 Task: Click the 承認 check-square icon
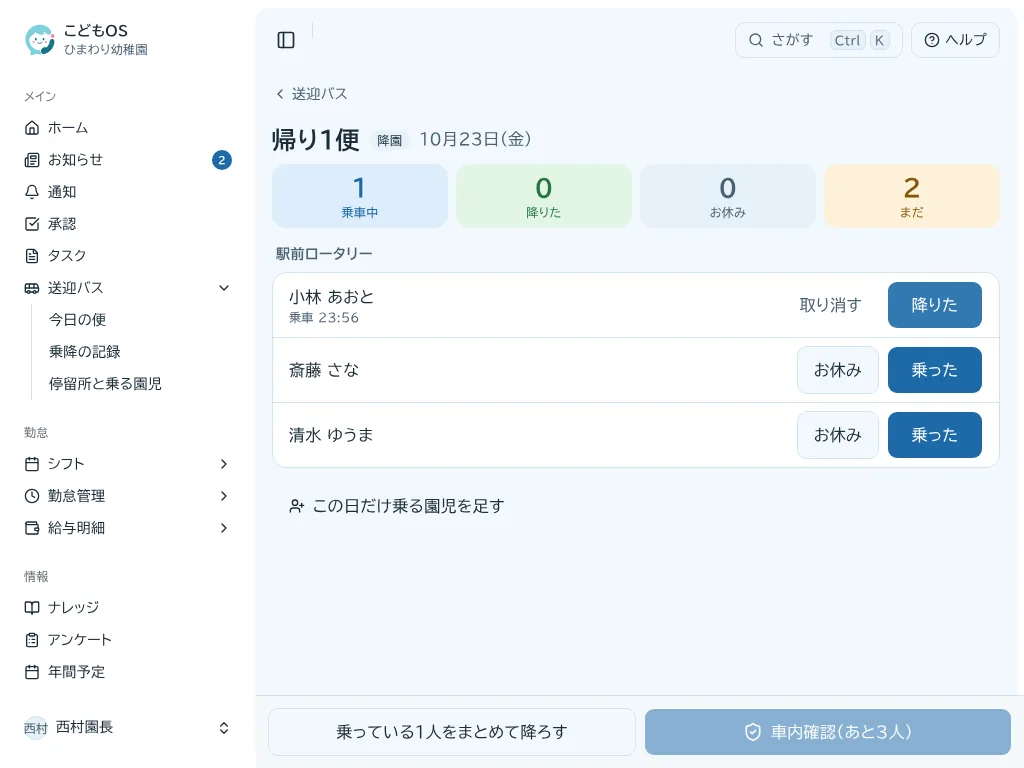coord(32,224)
